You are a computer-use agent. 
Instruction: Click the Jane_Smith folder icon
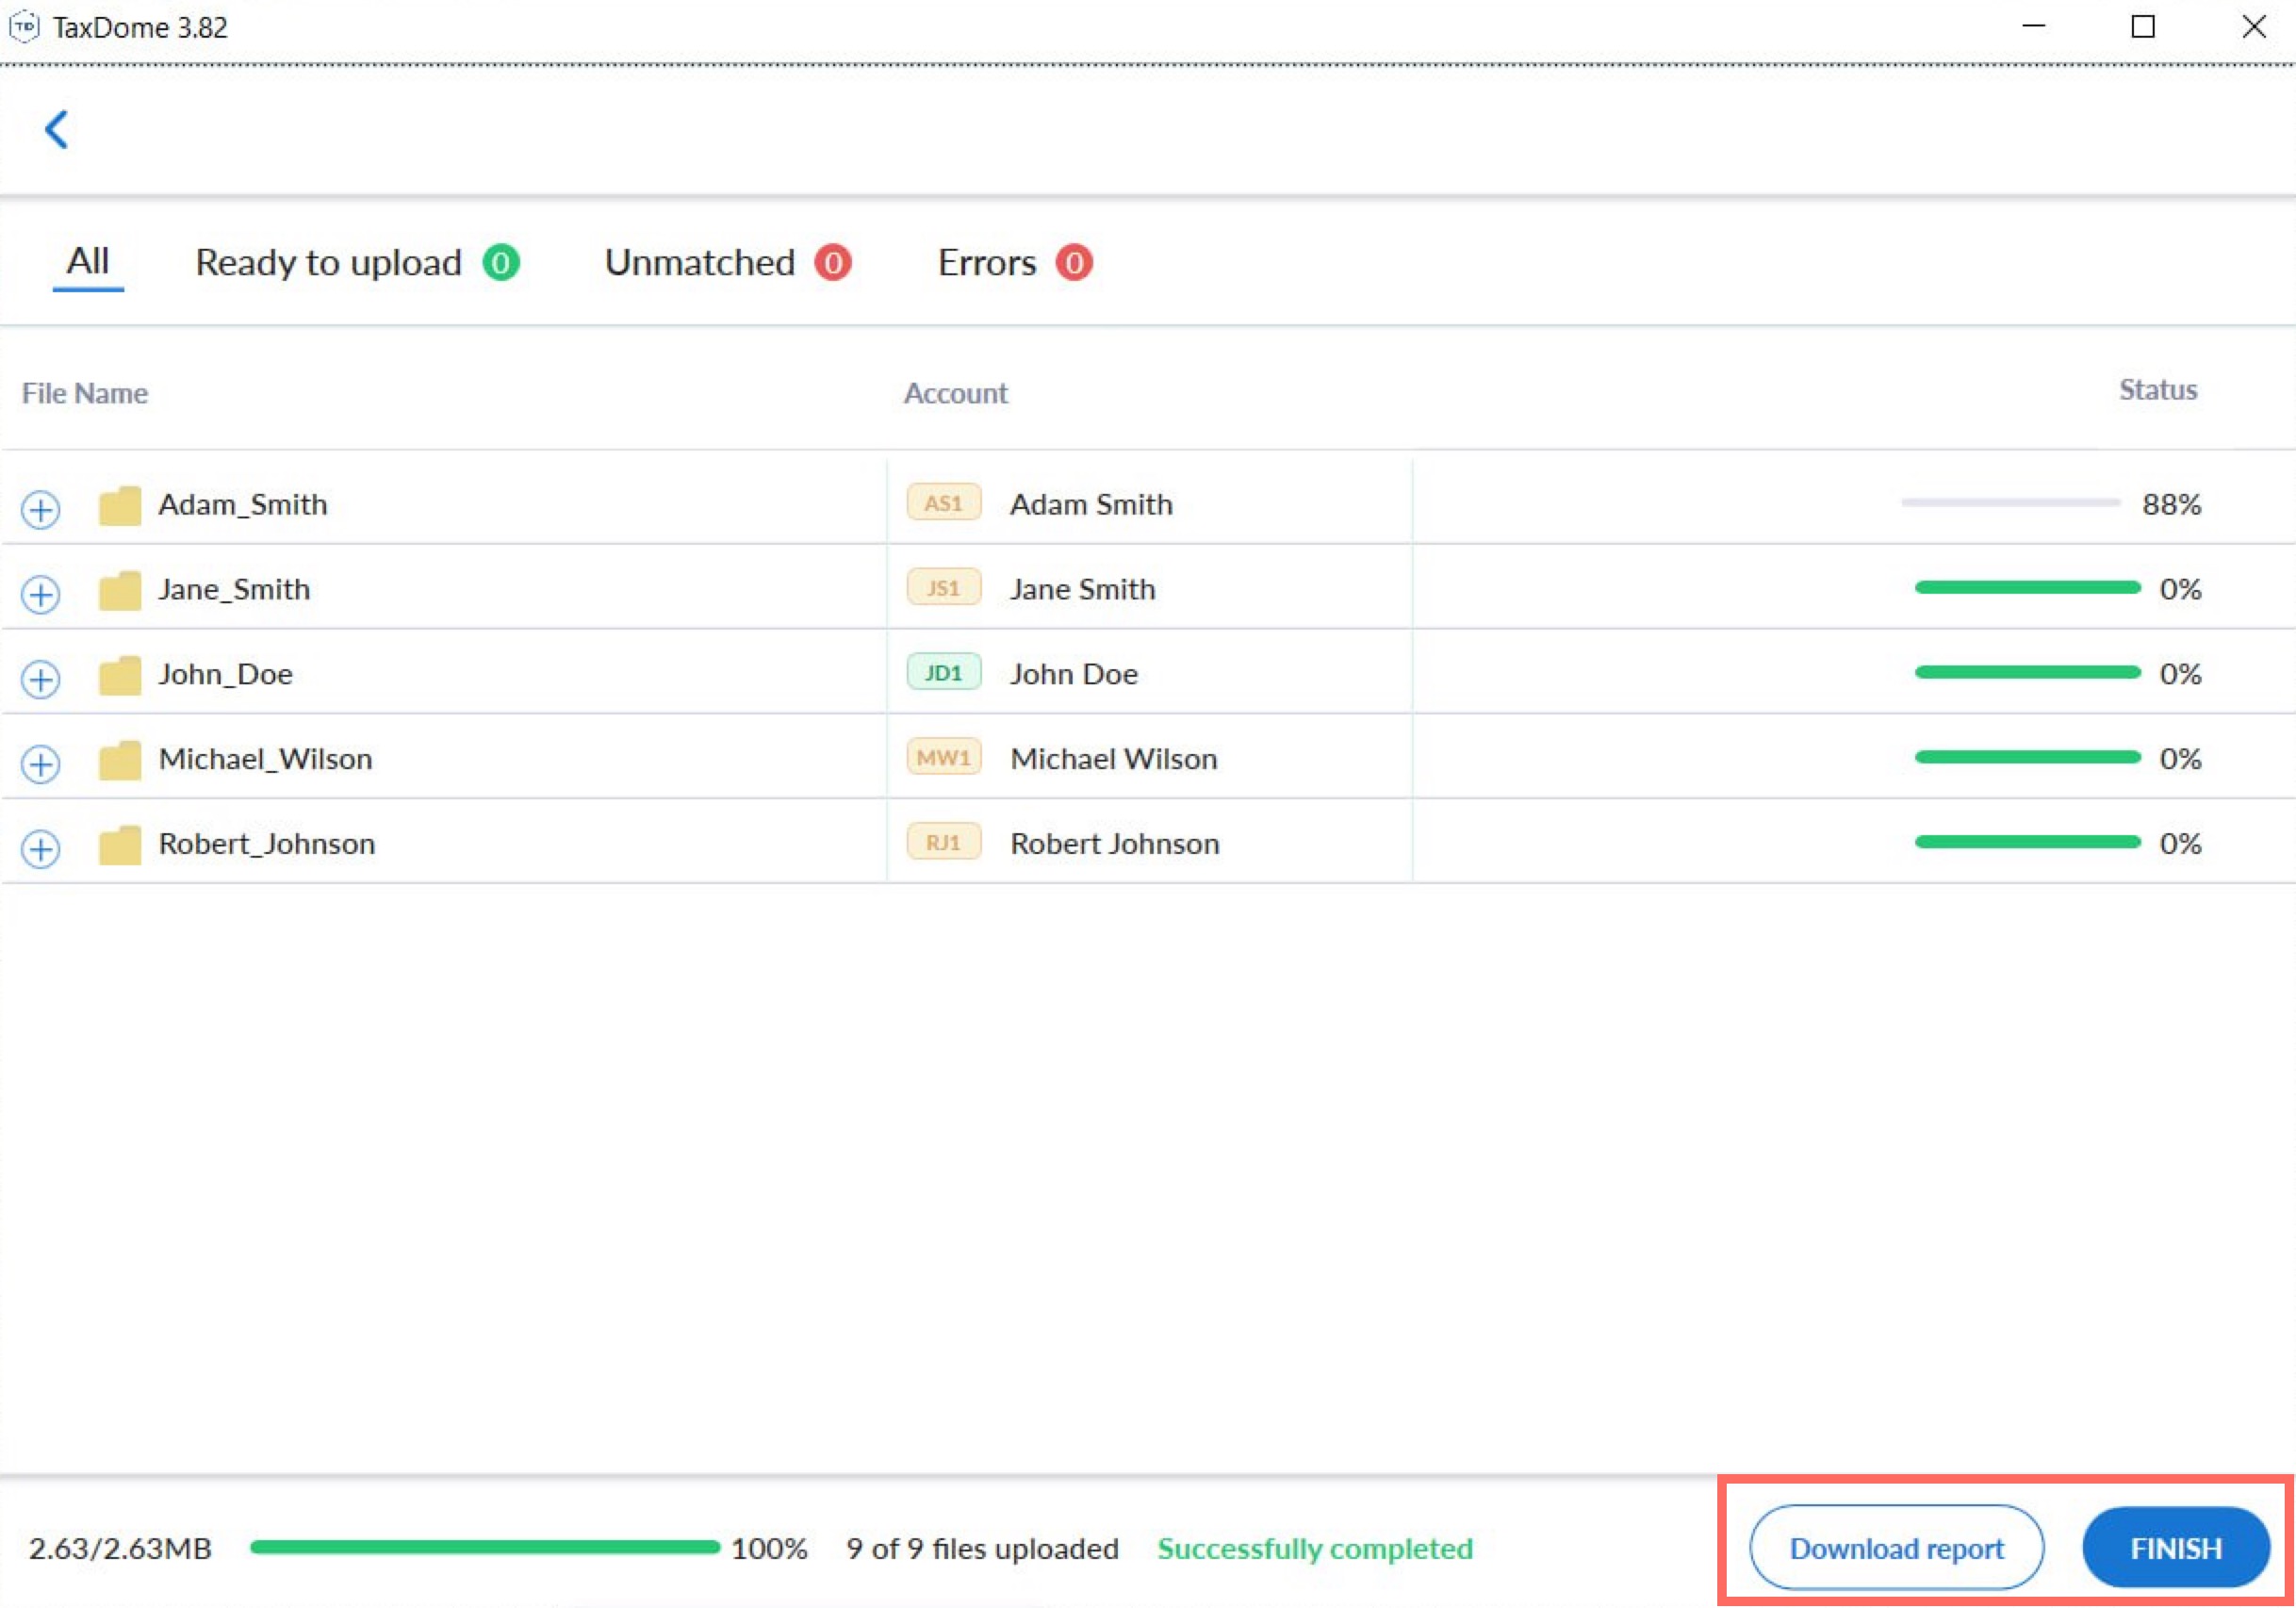click(119, 591)
